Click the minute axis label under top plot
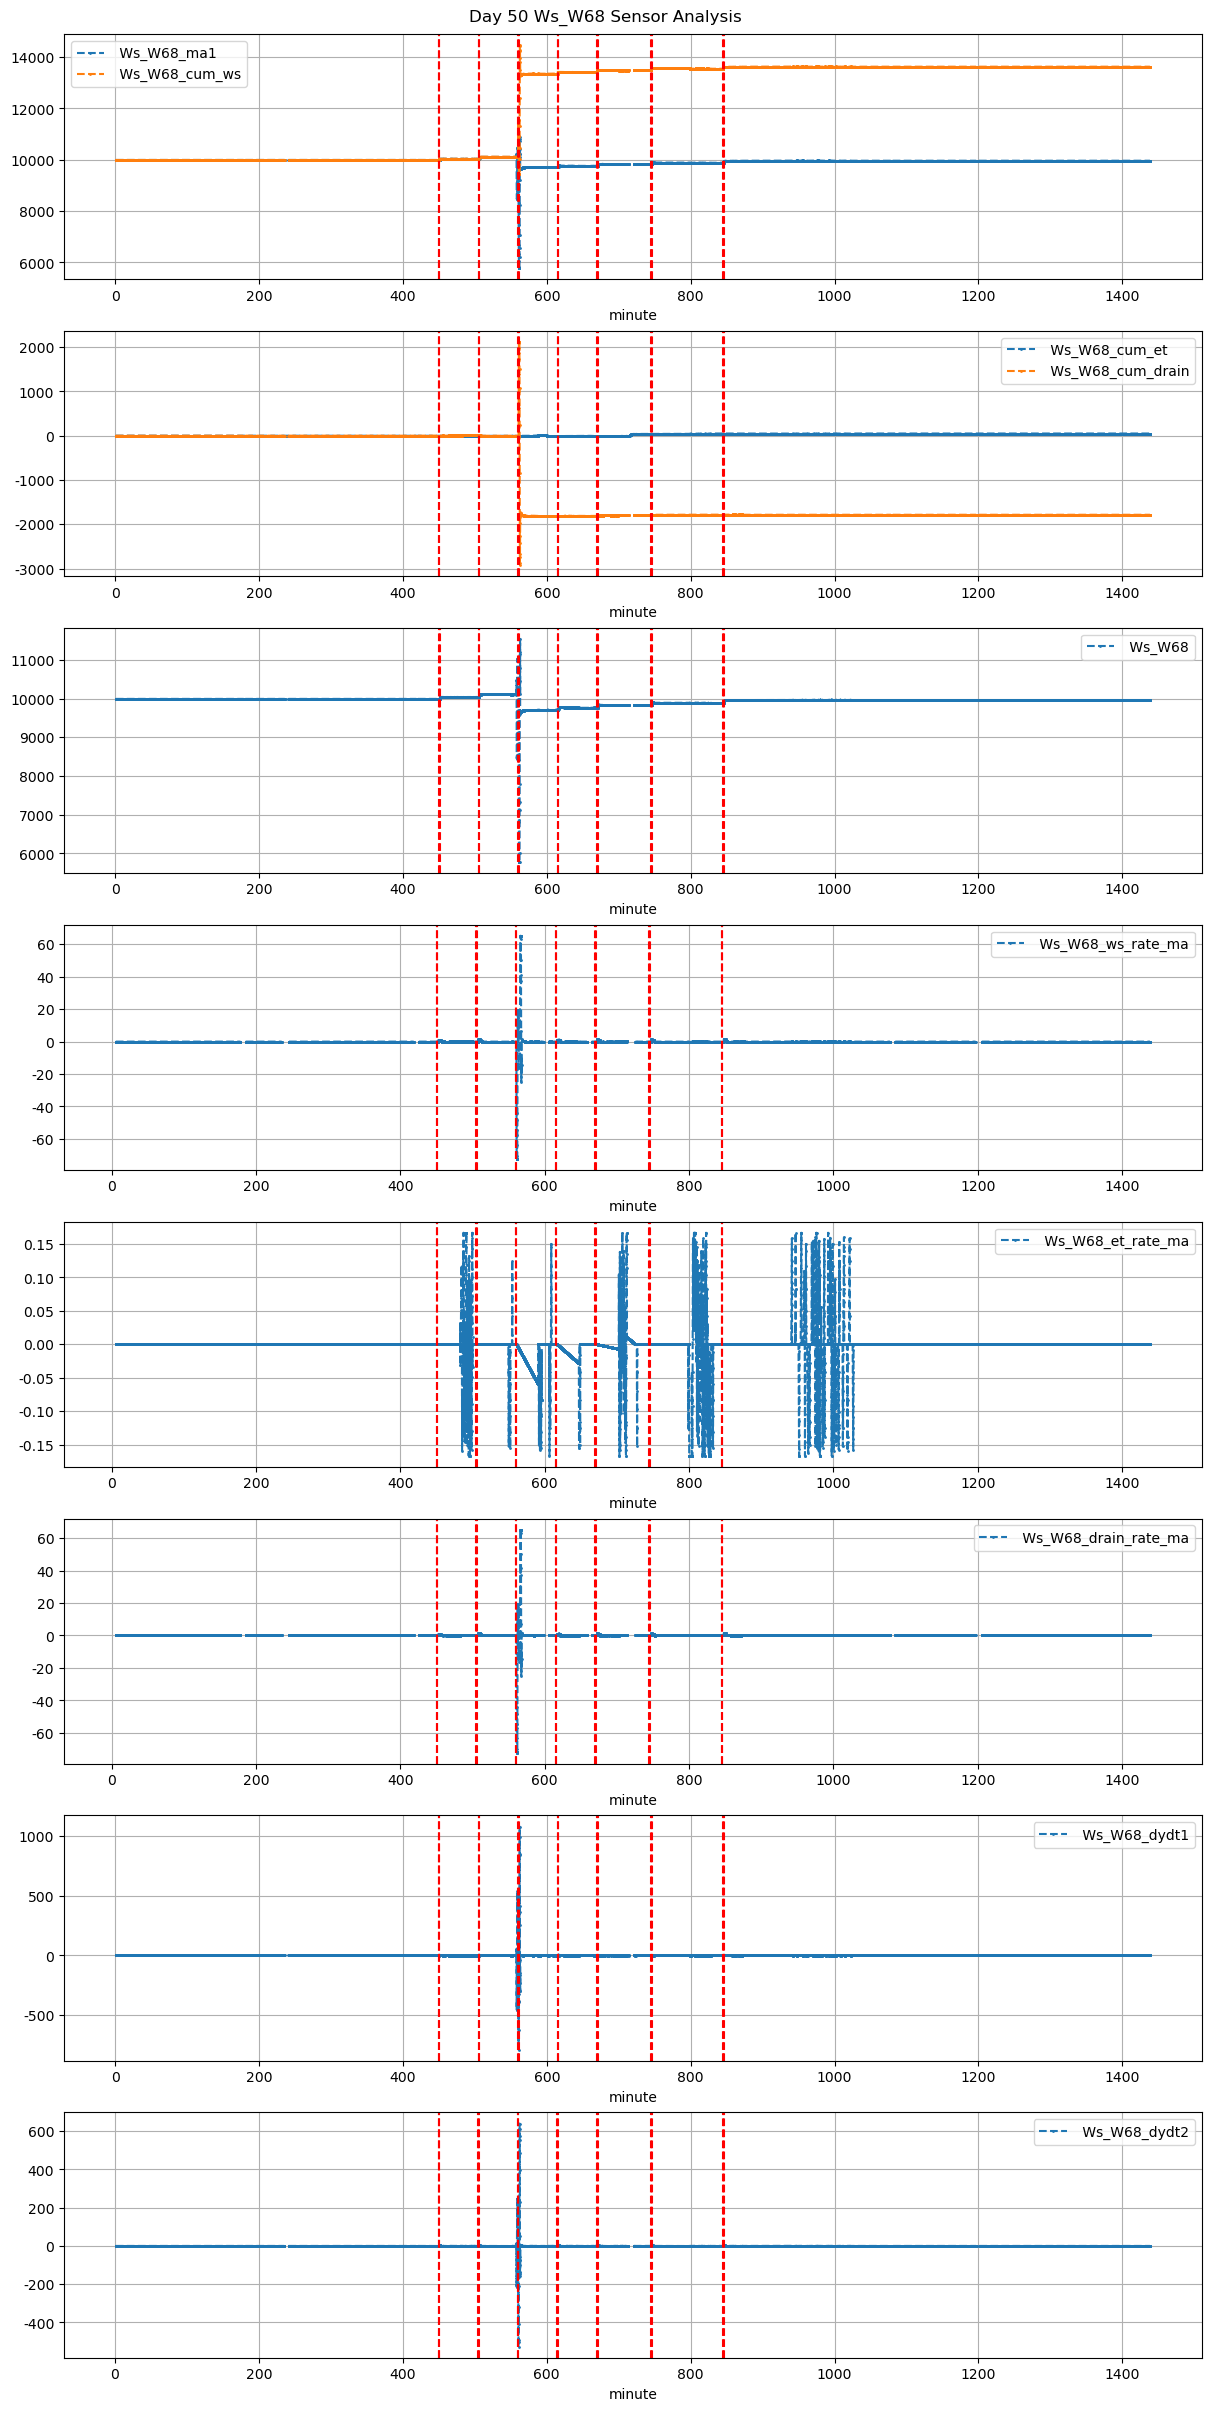 633,315
